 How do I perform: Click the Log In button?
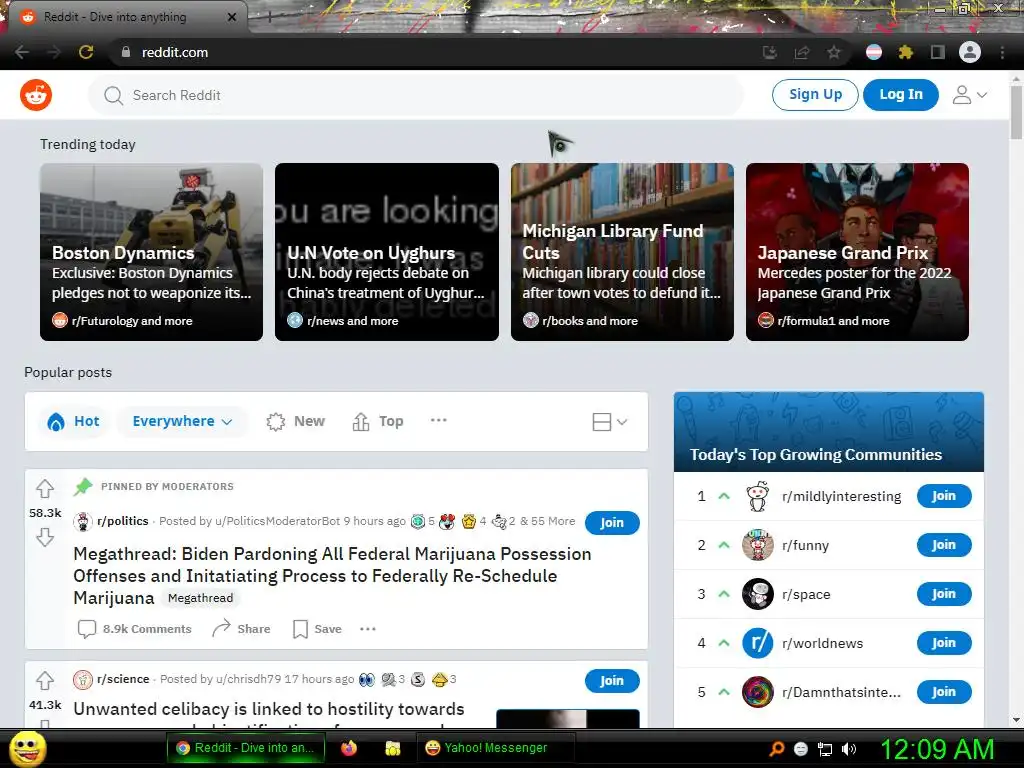[x=901, y=95]
